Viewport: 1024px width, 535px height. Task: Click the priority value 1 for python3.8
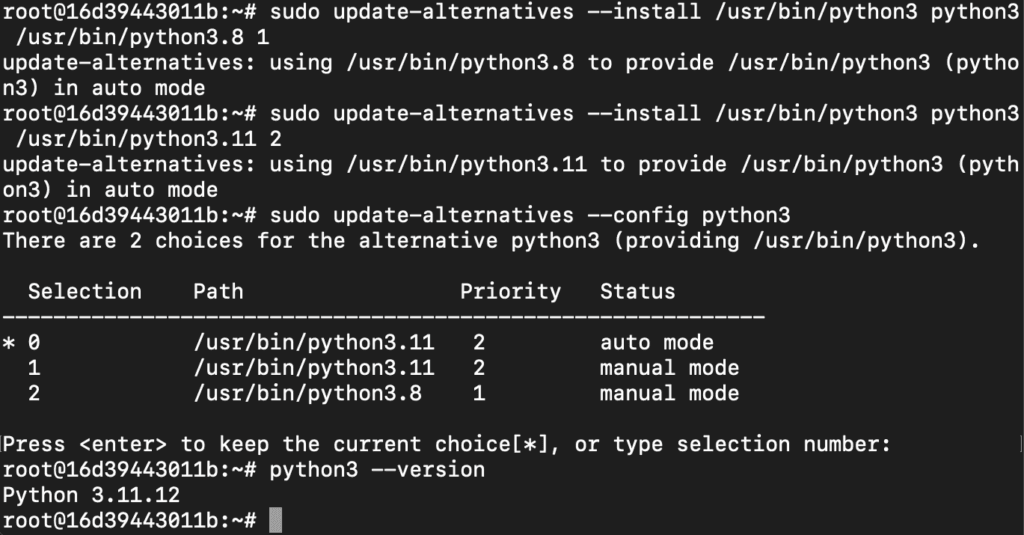pos(479,393)
